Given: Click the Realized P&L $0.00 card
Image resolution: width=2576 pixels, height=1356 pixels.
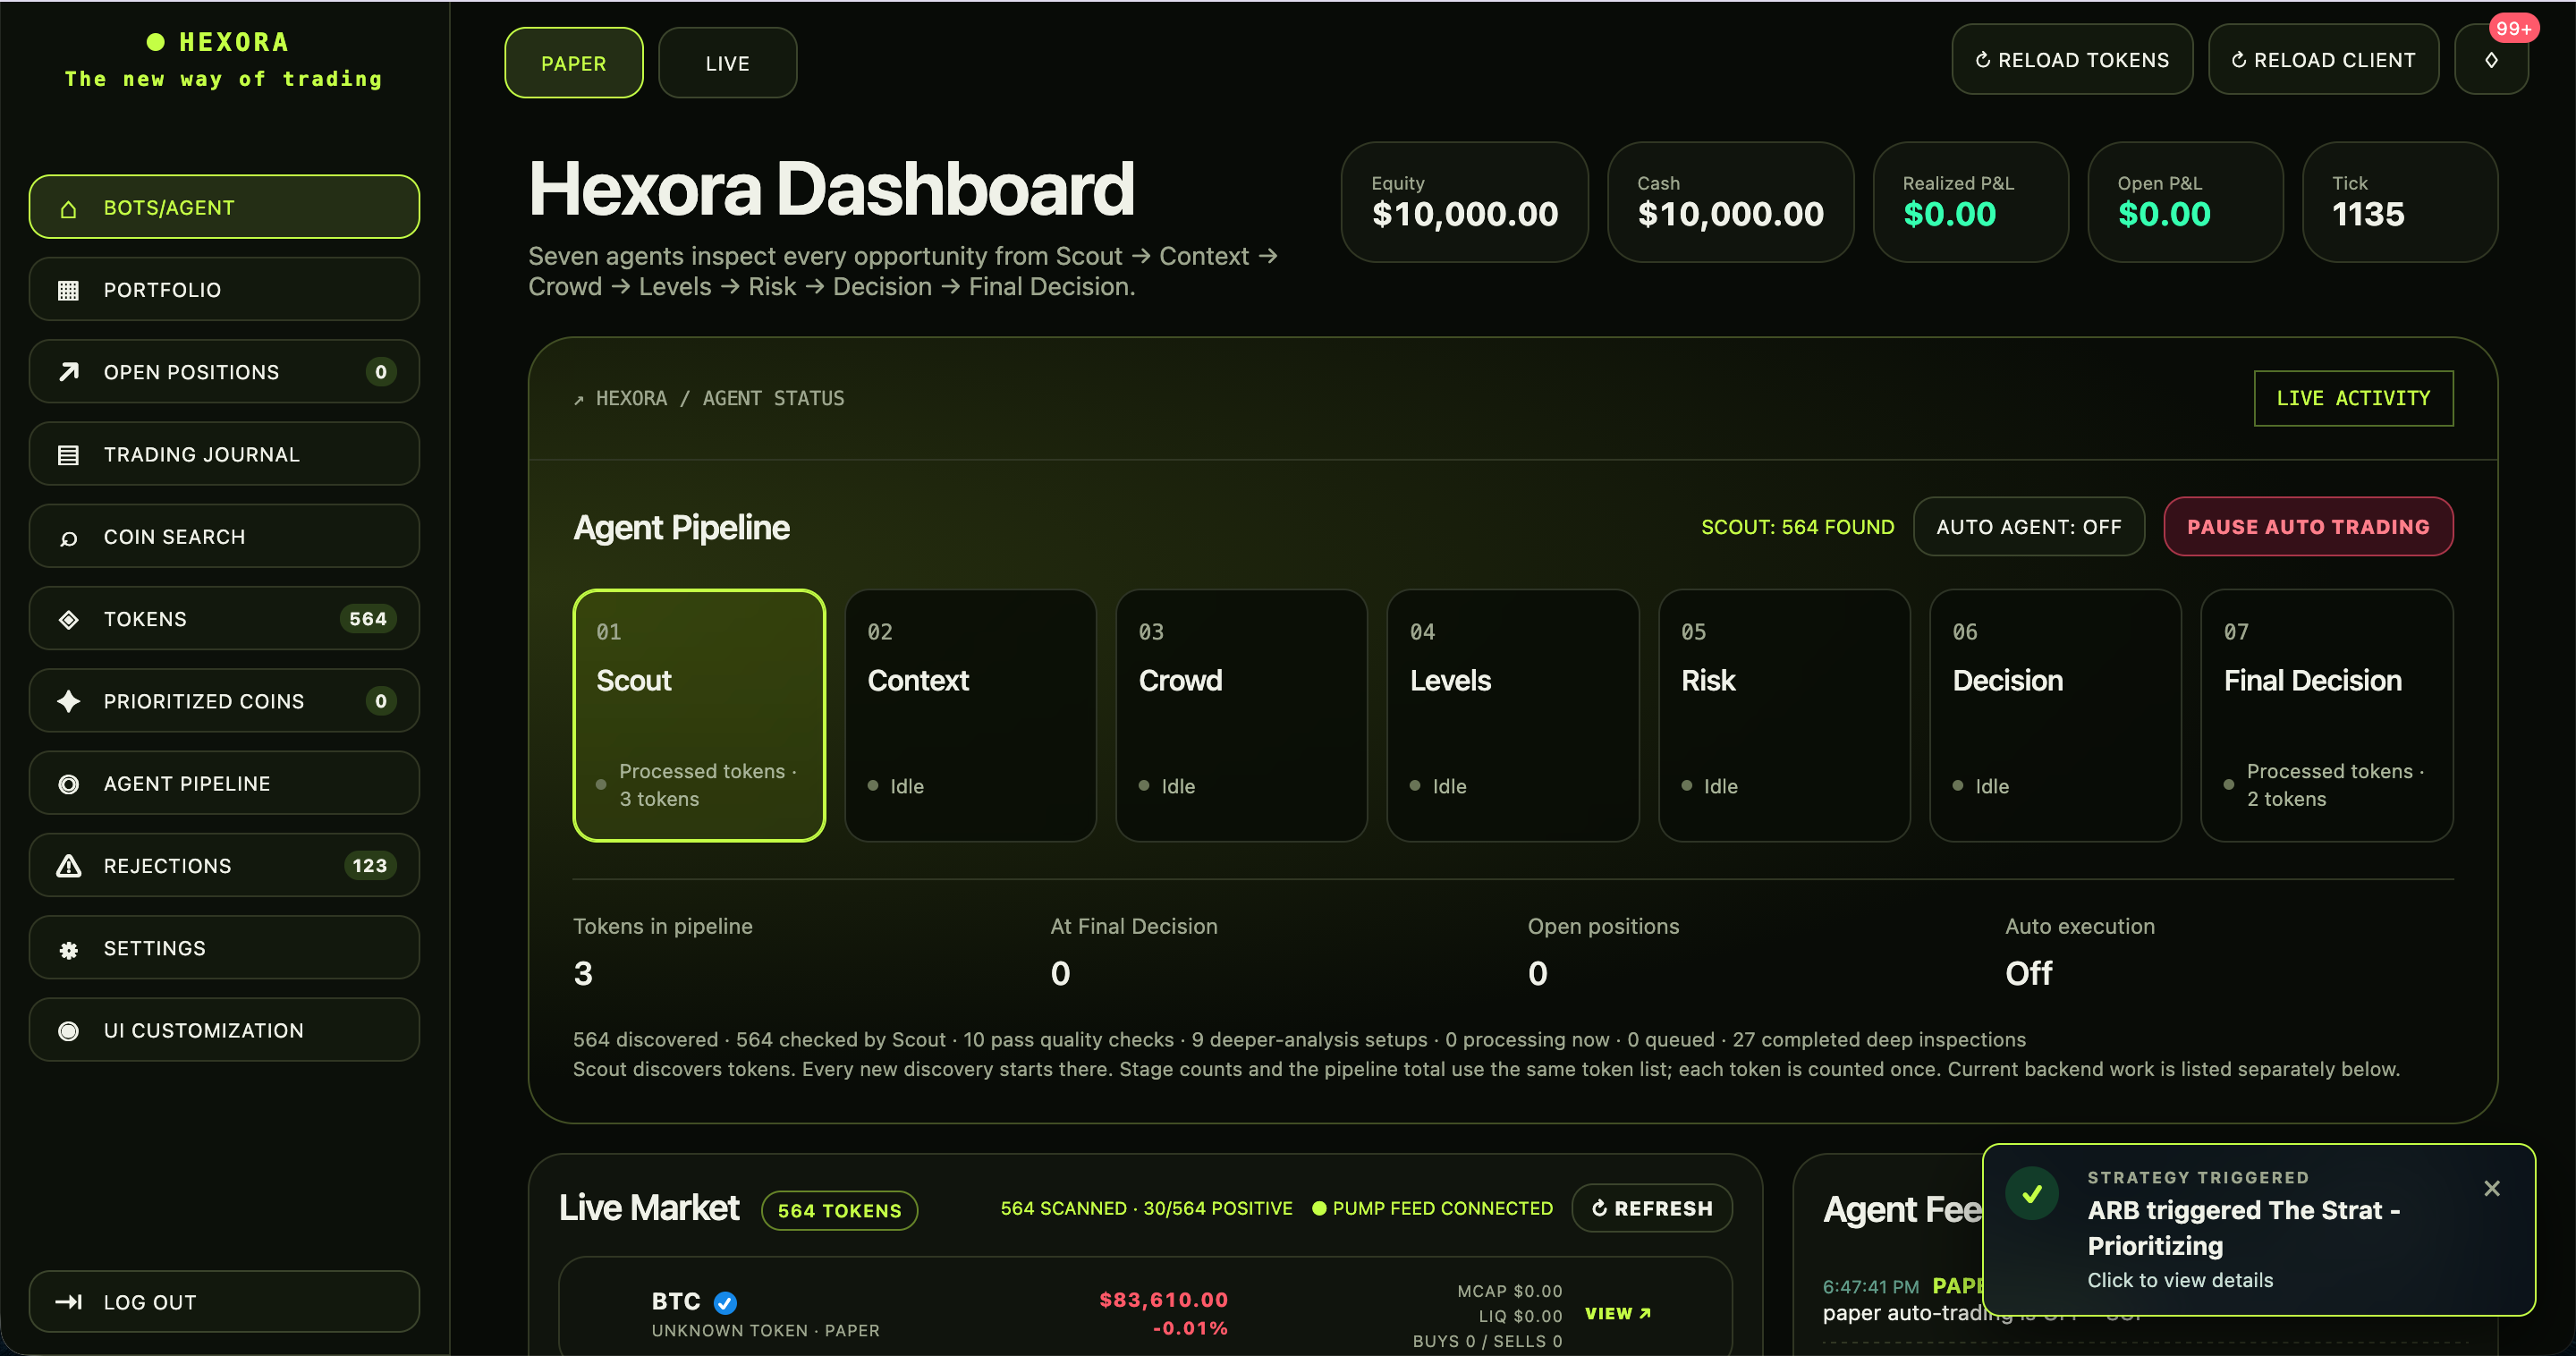Looking at the screenshot, I should pyautogui.click(x=1970, y=202).
